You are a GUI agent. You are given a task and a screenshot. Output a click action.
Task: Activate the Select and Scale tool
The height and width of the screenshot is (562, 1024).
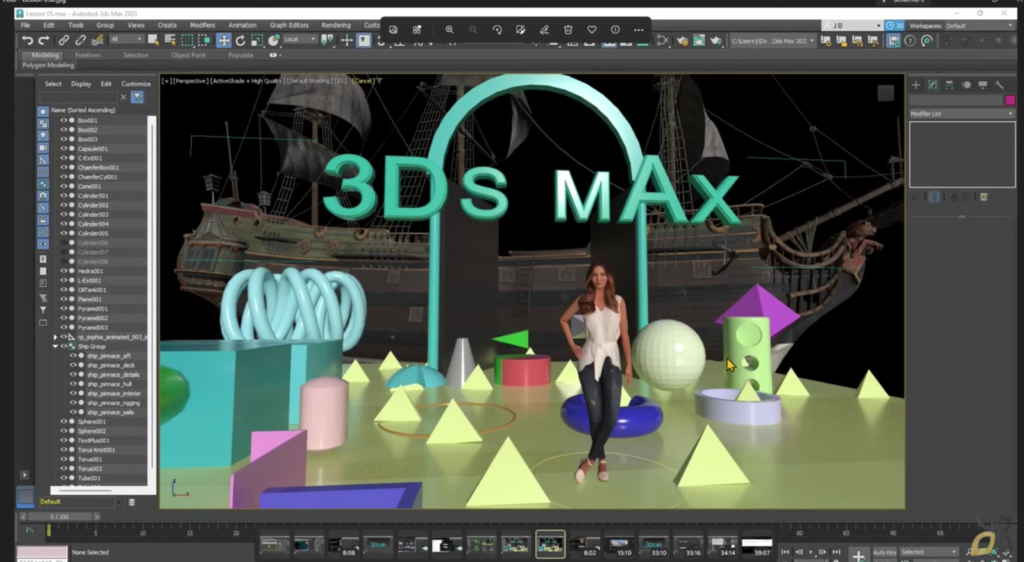click(x=257, y=40)
